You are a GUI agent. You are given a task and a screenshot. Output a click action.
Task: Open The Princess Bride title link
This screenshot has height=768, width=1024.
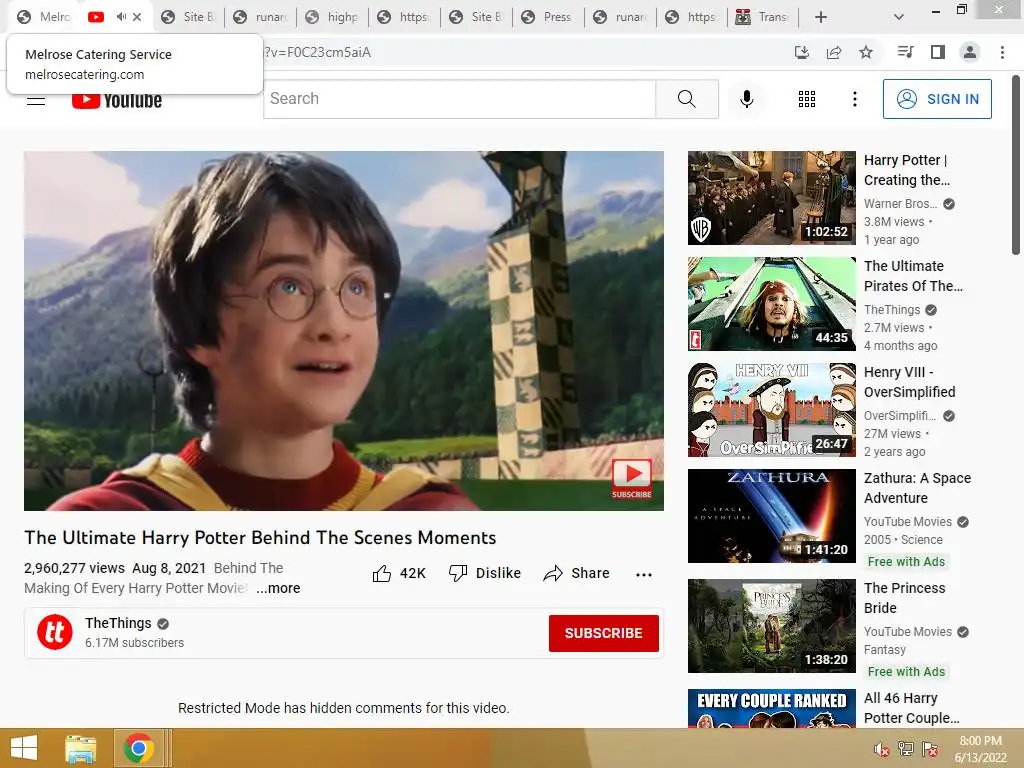[904, 598]
